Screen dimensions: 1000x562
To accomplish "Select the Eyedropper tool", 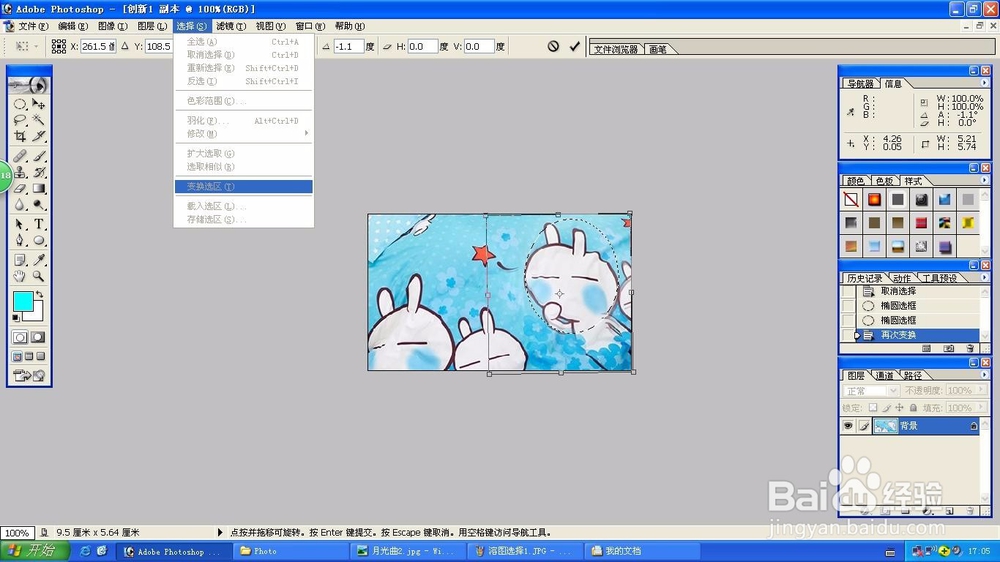I will 39,260.
